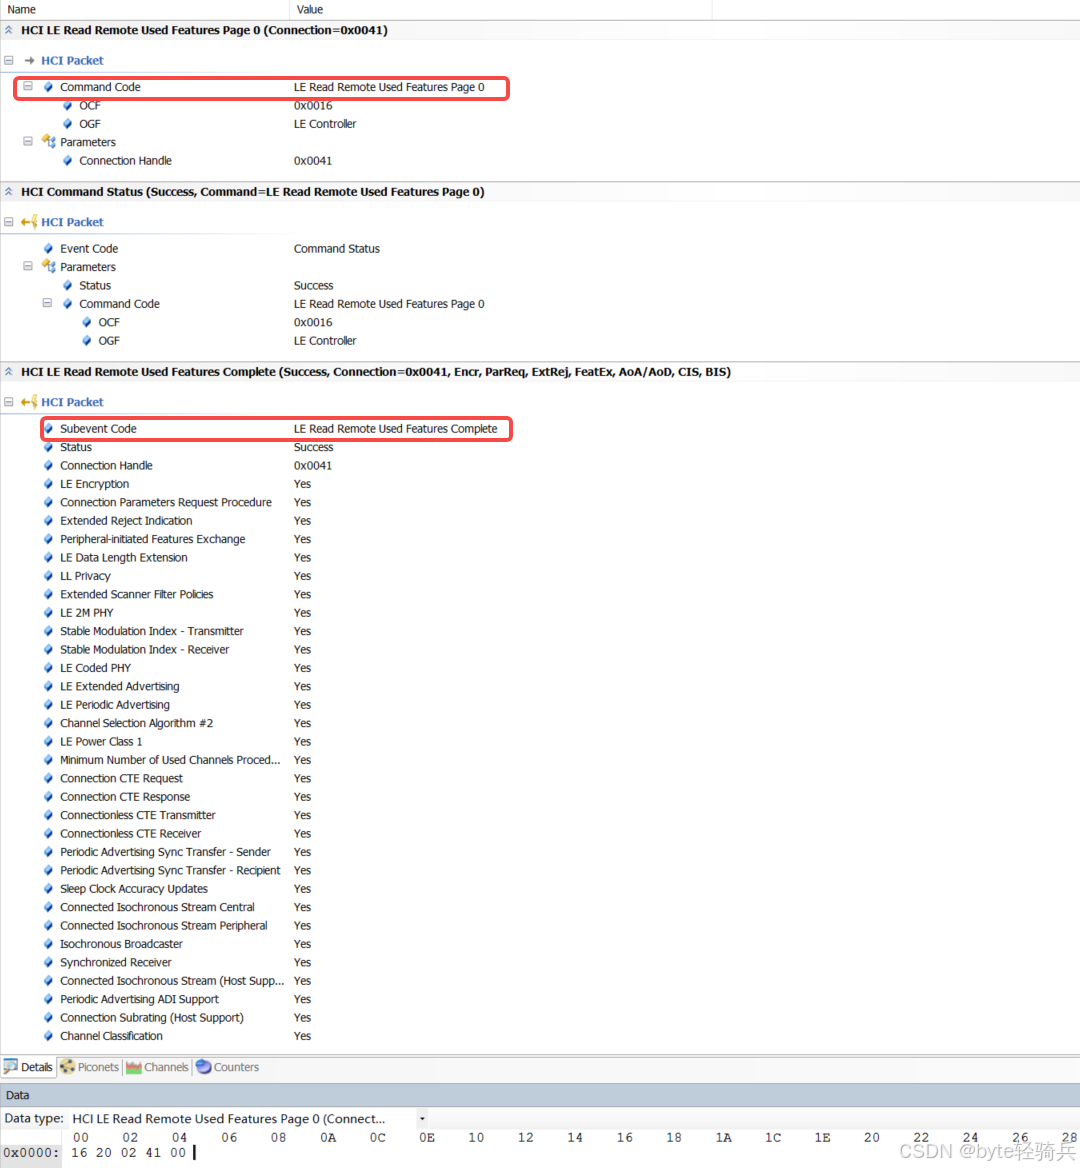Click the Value column header
The height and width of the screenshot is (1168, 1080).
click(501, 10)
